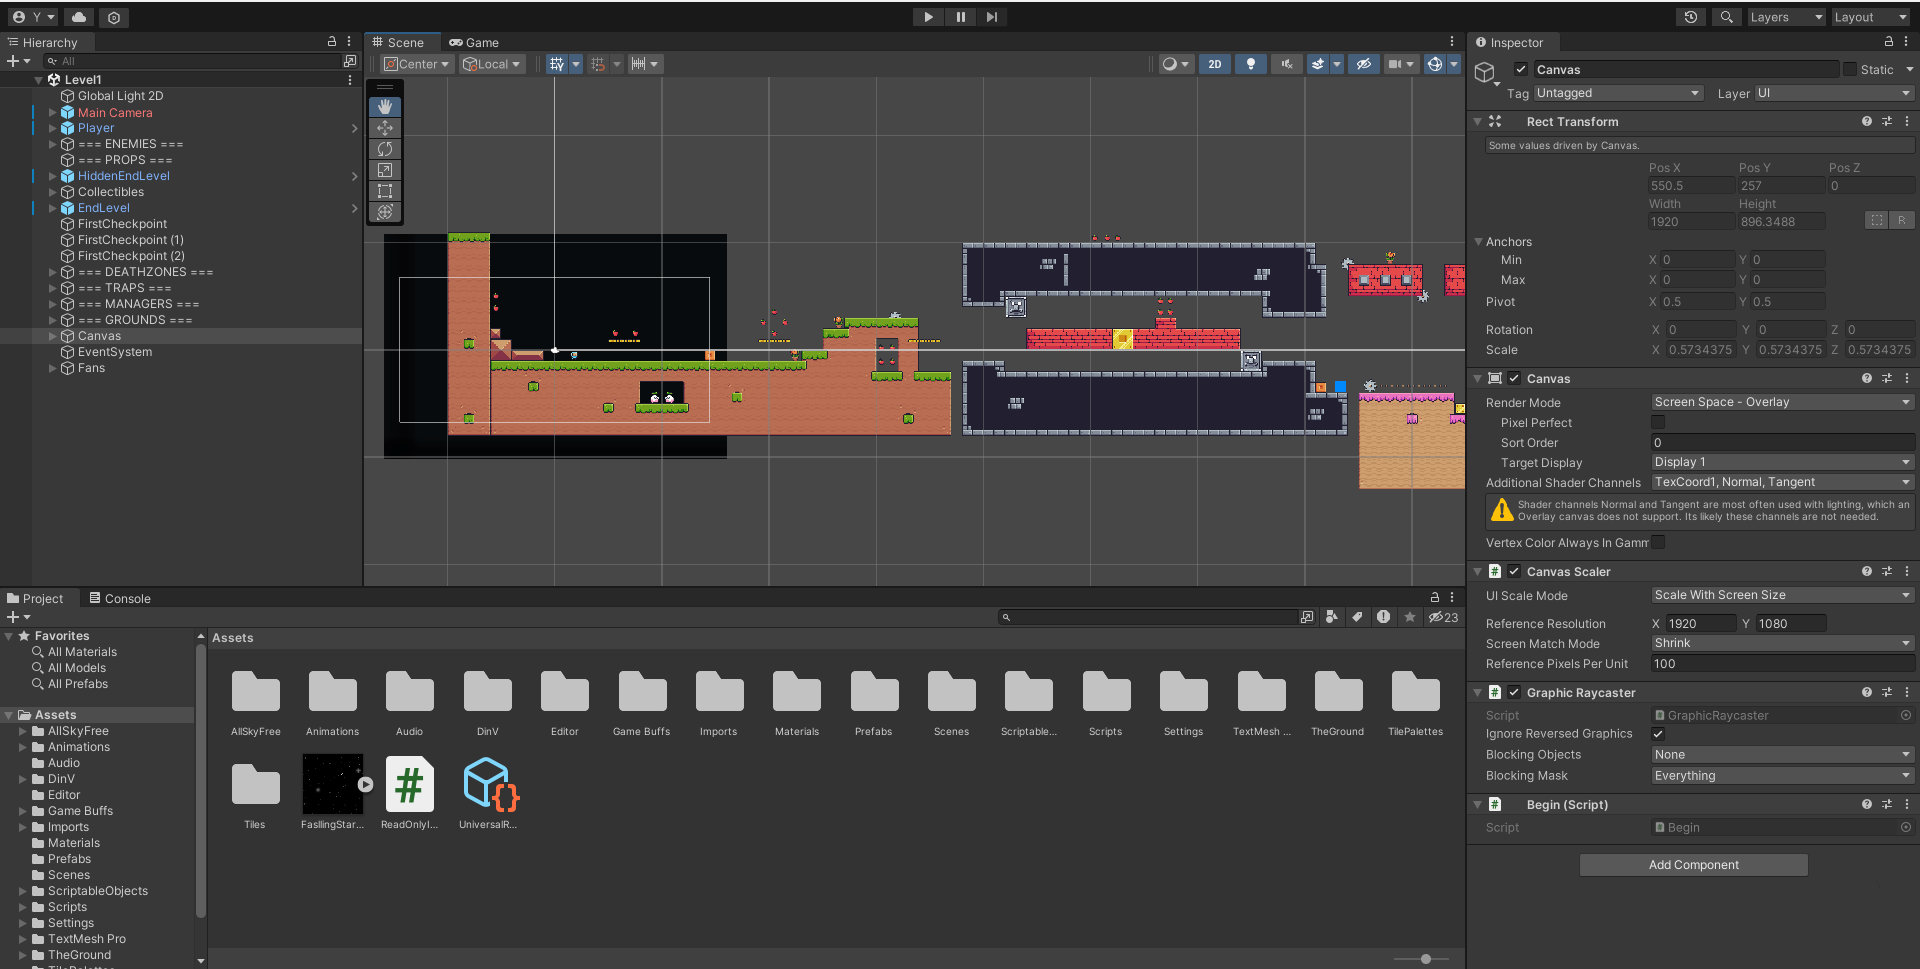The image size is (1920, 969).
Task: Select the Move tool in Scene toolbar
Action: (x=385, y=128)
